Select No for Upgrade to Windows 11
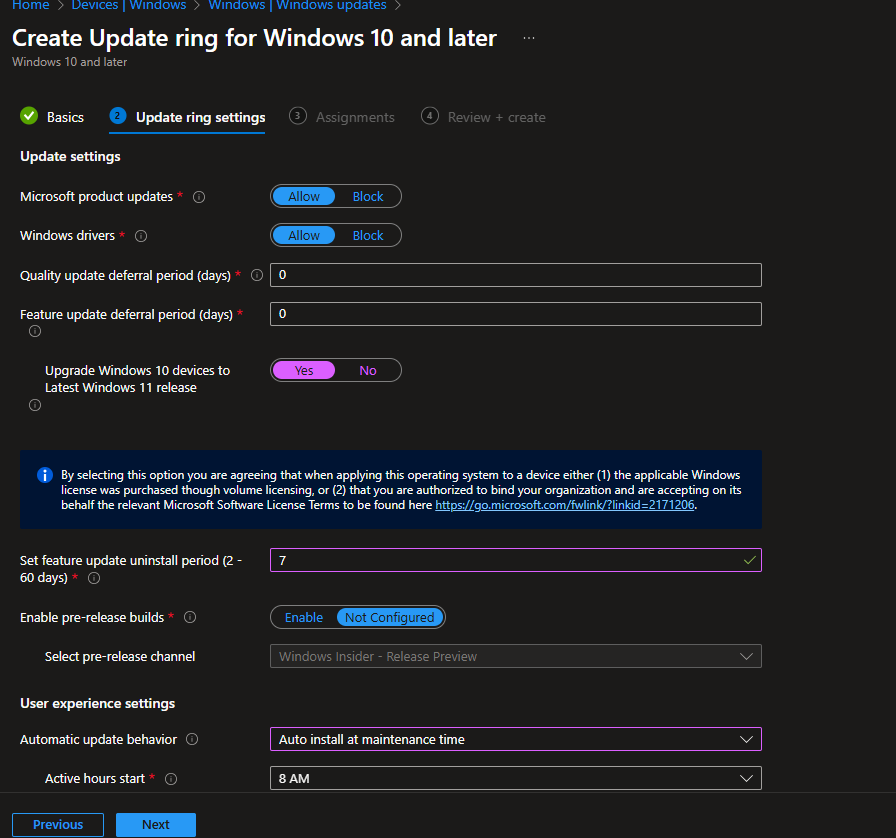The image size is (896, 838). click(x=368, y=371)
